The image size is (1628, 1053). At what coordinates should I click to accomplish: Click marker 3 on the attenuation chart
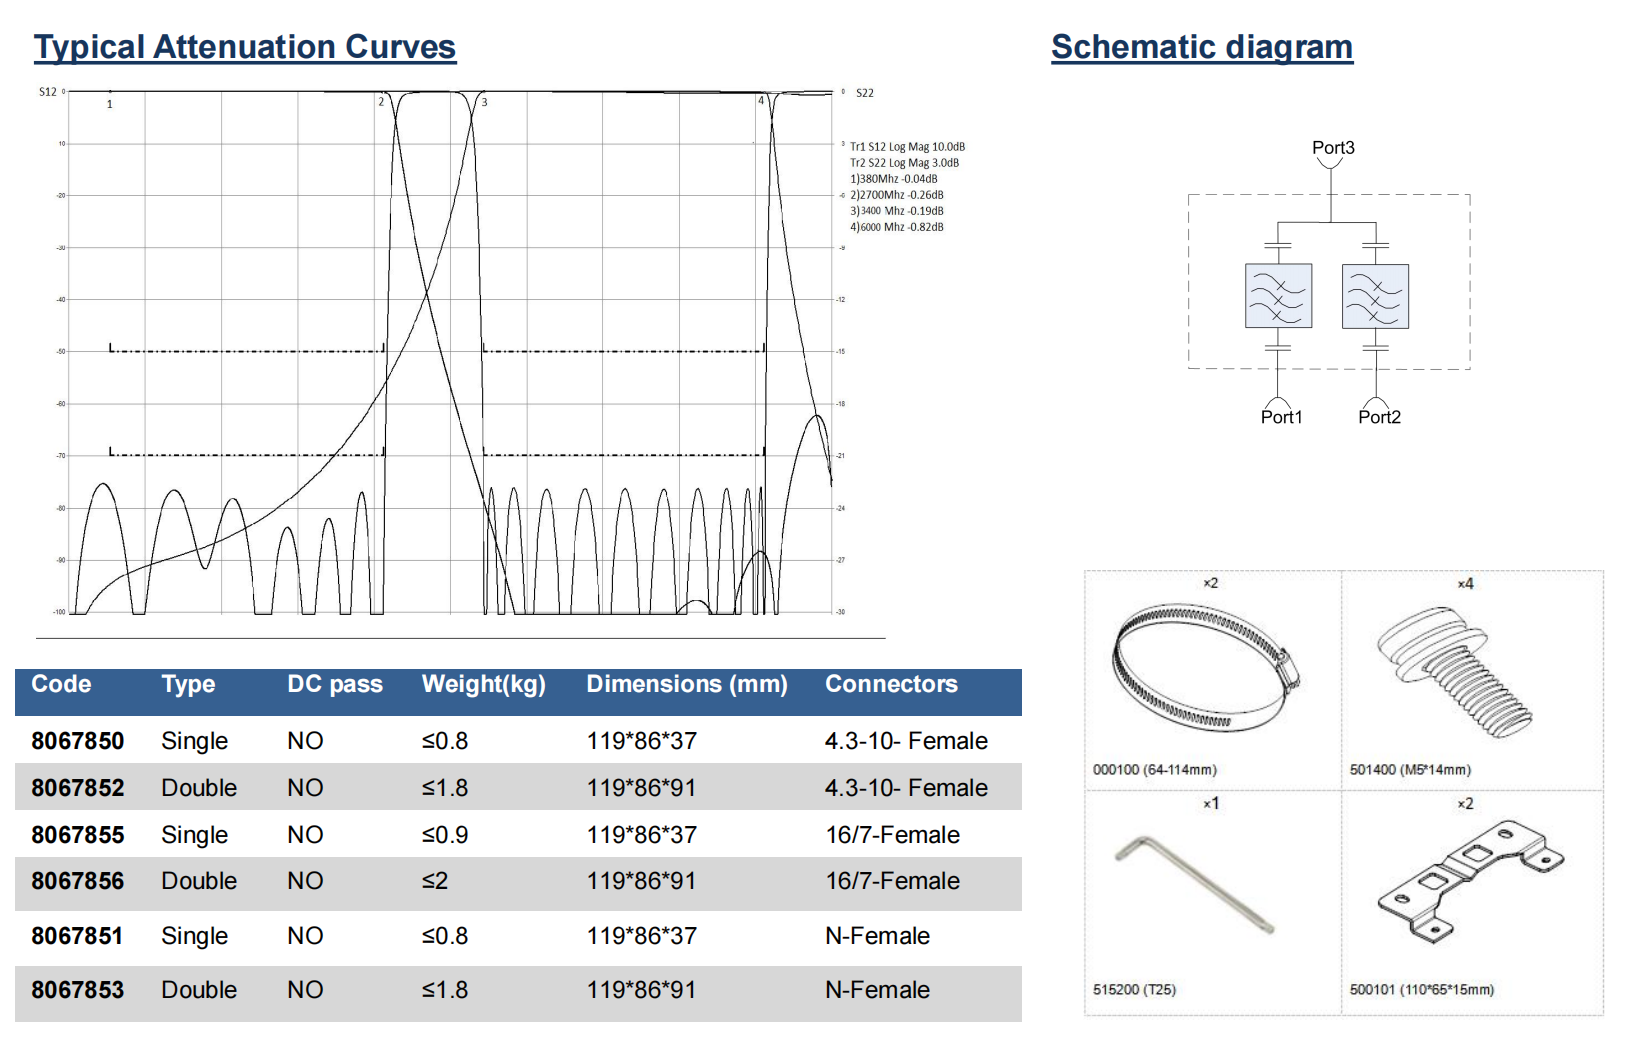click(485, 102)
